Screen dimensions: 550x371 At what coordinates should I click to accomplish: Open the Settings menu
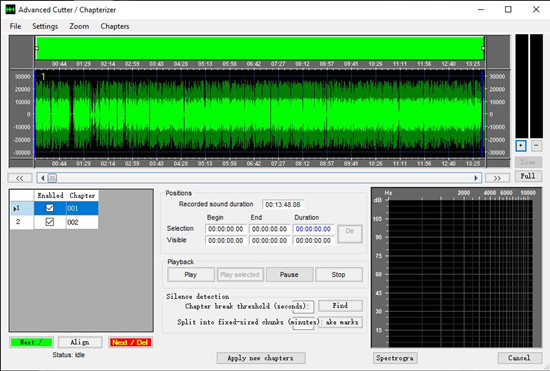(x=45, y=26)
